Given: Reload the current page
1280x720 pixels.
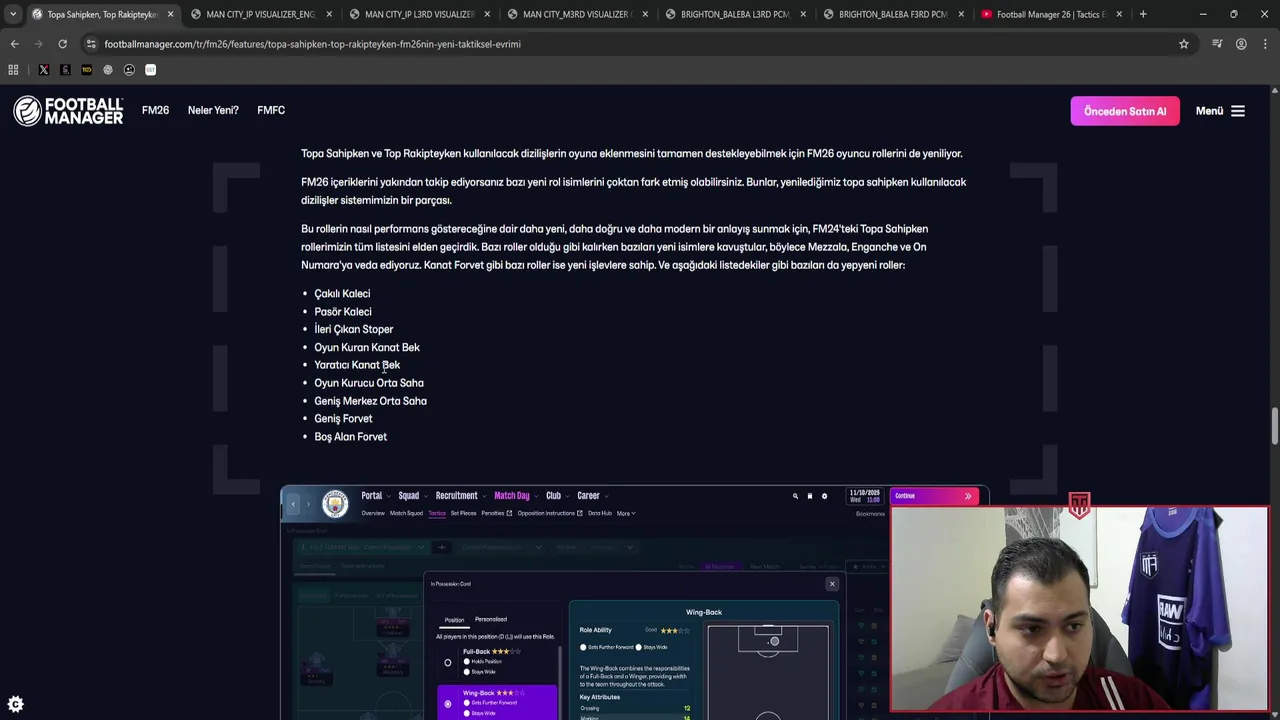Looking at the screenshot, I should 62,44.
